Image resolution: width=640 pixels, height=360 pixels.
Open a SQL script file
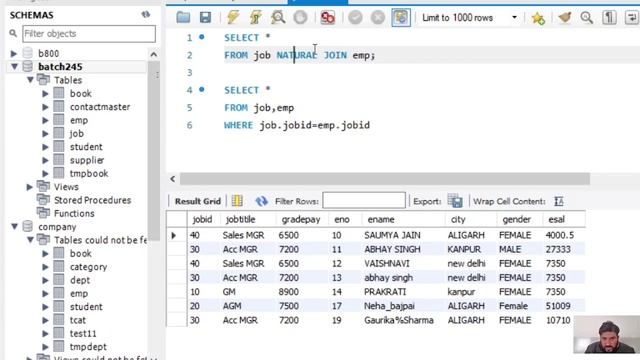pyautogui.click(x=183, y=18)
